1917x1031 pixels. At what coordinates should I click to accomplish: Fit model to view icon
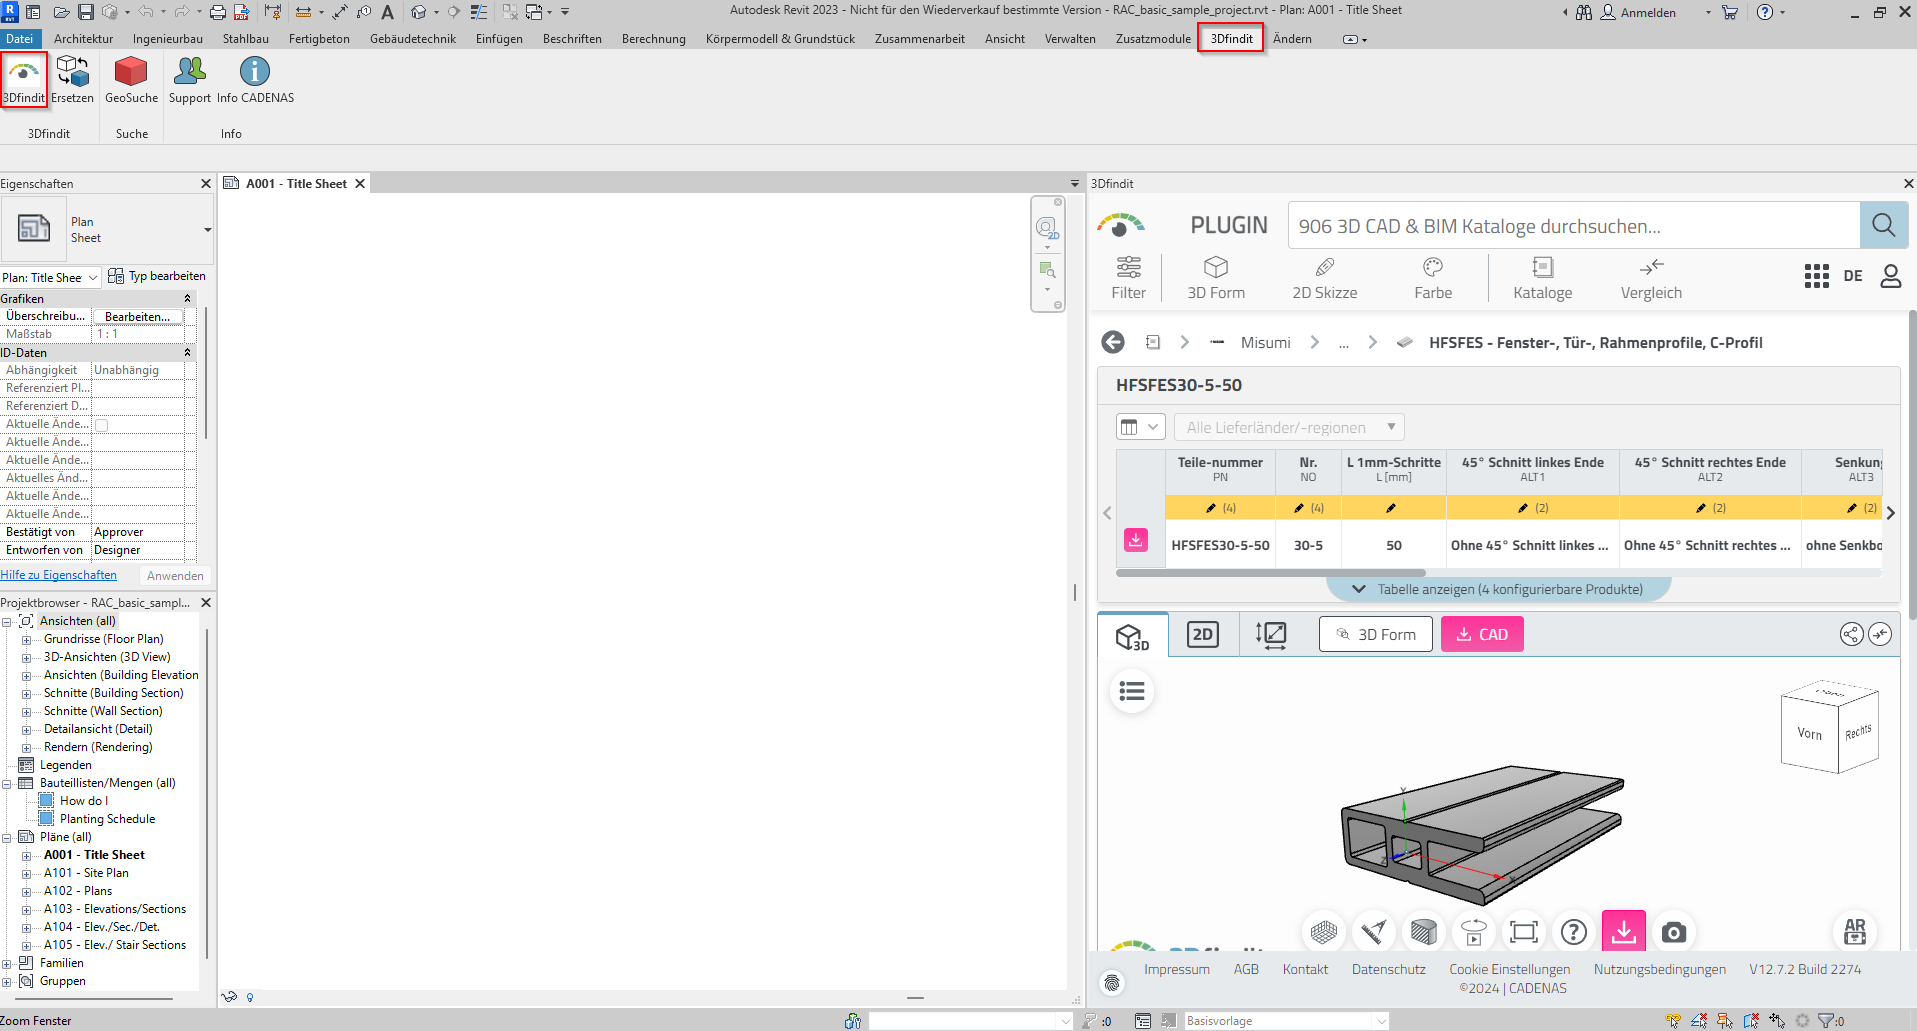[x=1523, y=932]
